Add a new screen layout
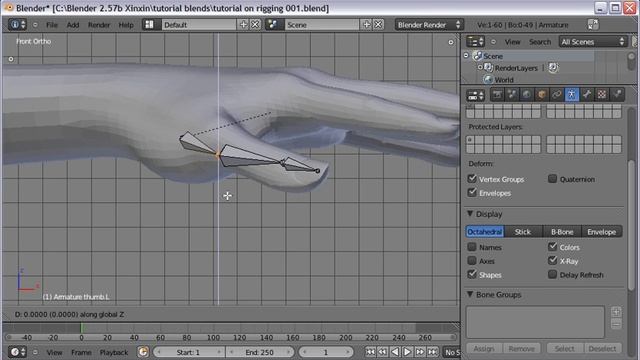Image resolution: width=640 pixels, height=360 pixels. 244,25
